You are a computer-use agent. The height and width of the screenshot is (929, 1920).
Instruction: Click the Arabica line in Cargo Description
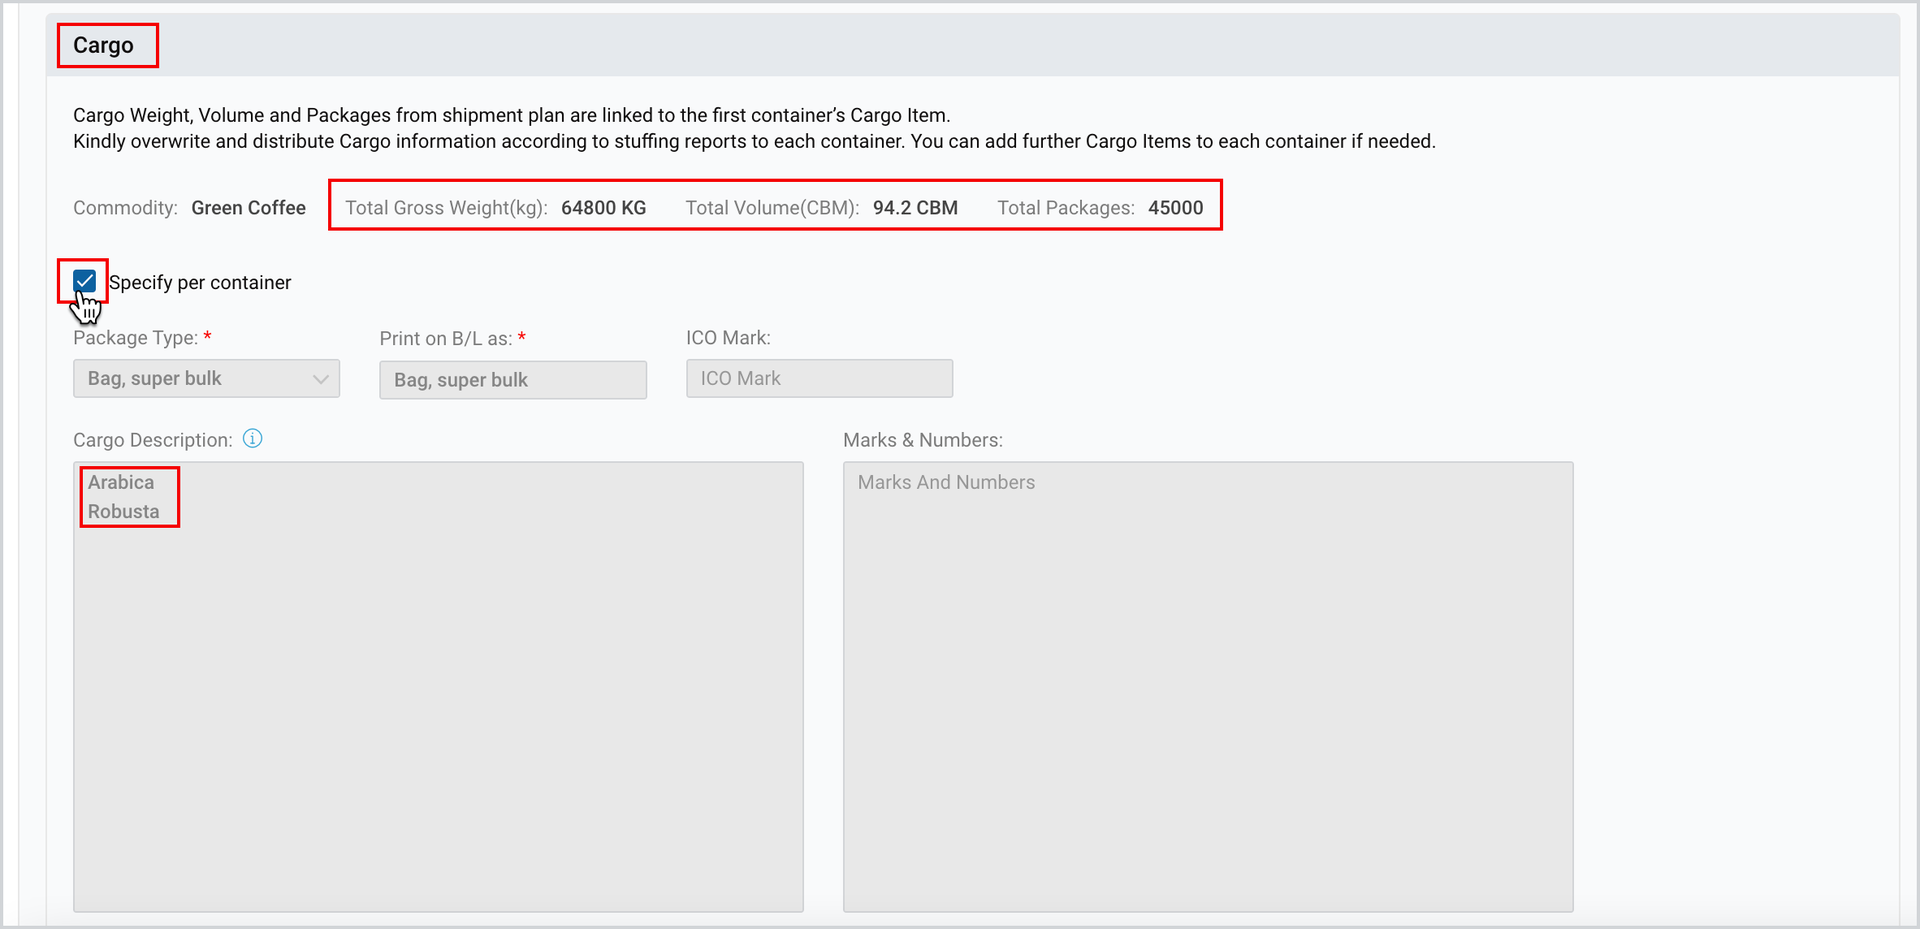pos(121,482)
